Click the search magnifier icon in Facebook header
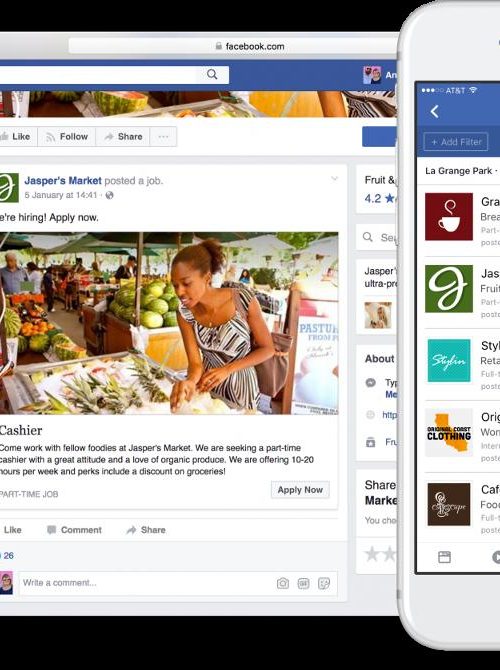 pos(212,74)
